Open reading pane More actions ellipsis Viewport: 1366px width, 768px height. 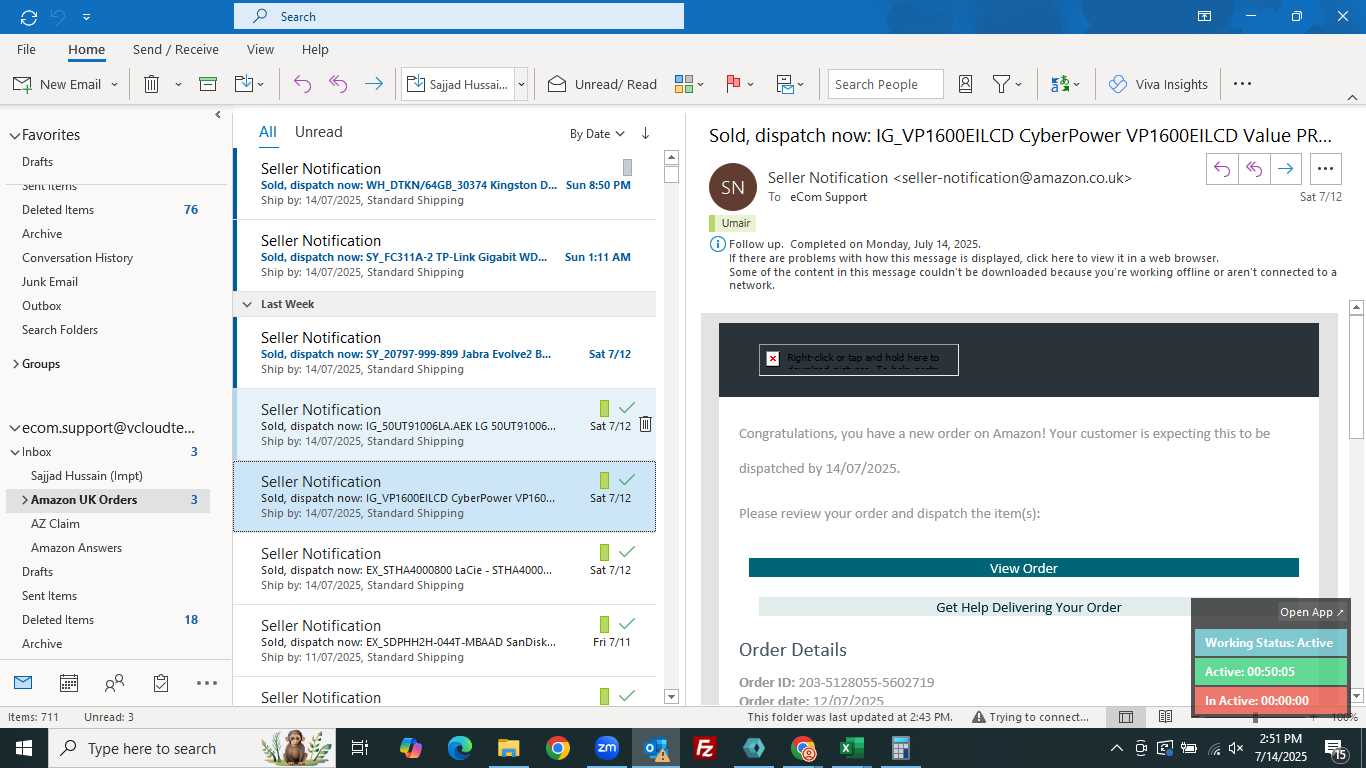click(x=1325, y=169)
